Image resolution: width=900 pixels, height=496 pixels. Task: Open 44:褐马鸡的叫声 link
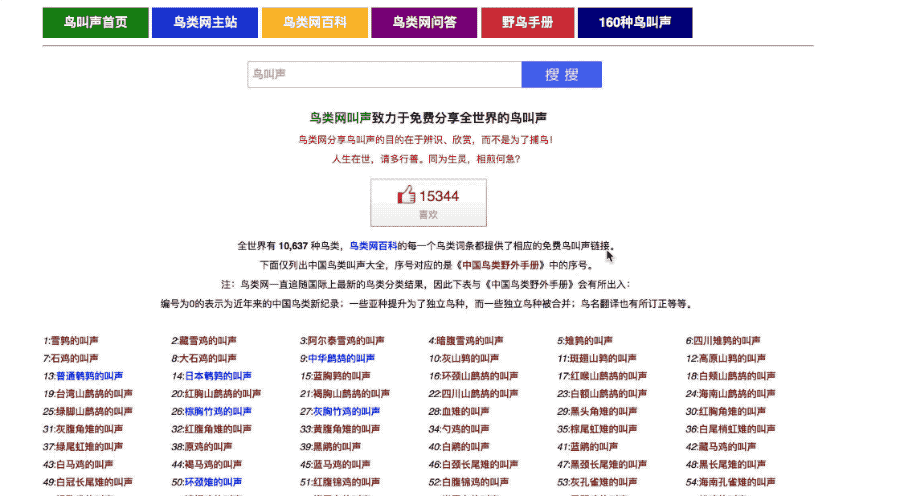(x=207, y=465)
